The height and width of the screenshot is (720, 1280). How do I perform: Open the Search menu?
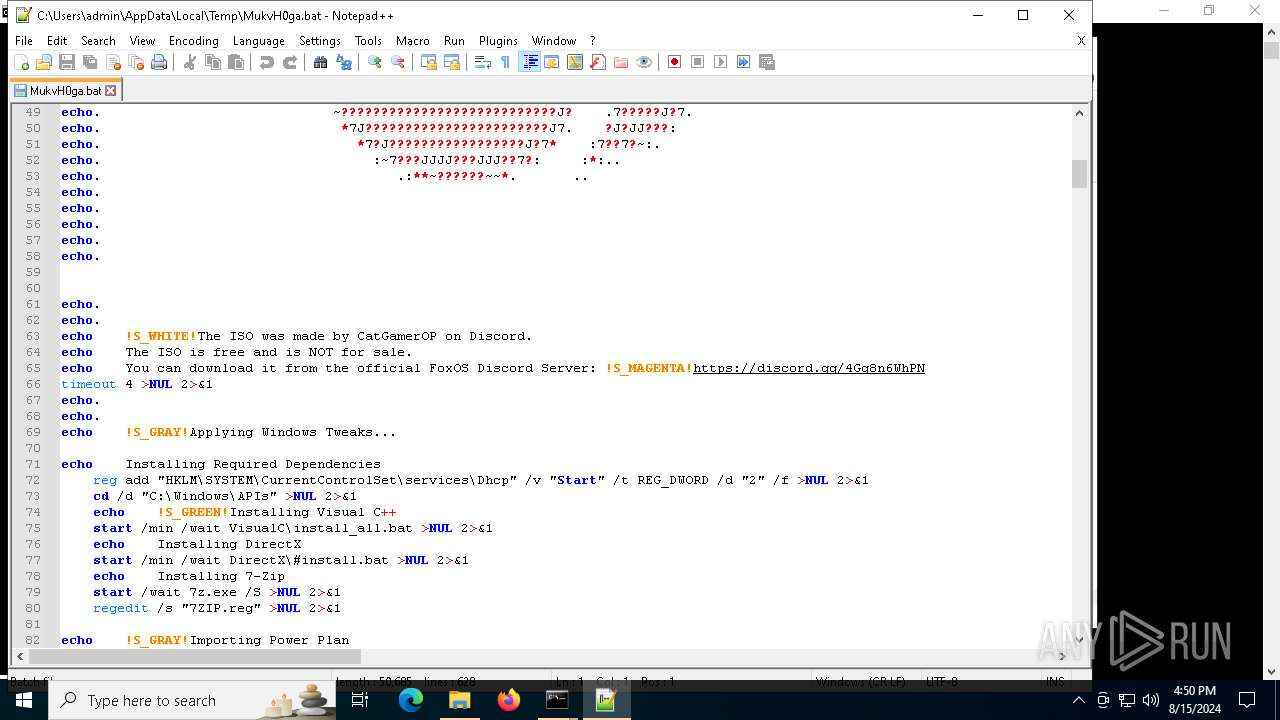point(98,41)
